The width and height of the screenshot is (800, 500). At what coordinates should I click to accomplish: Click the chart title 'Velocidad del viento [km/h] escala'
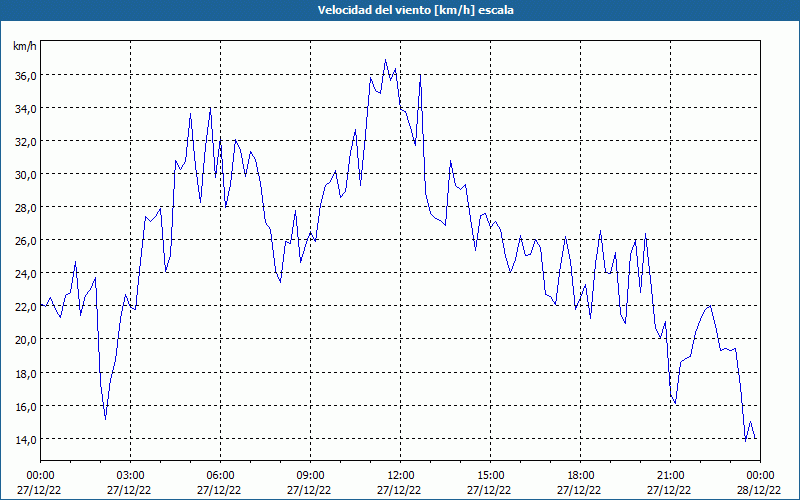tap(415, 10)
